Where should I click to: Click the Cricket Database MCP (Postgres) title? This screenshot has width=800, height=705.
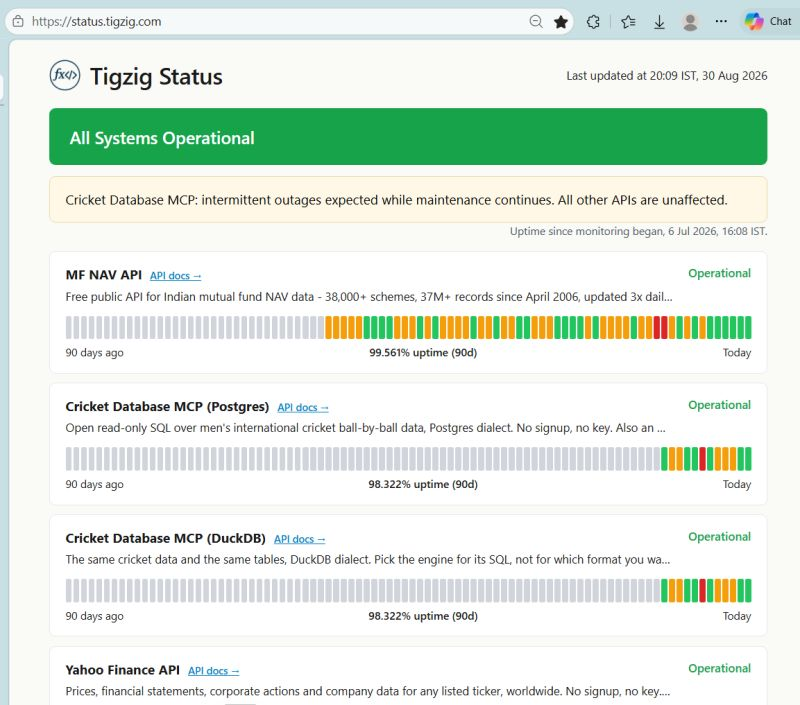(167, 407)
